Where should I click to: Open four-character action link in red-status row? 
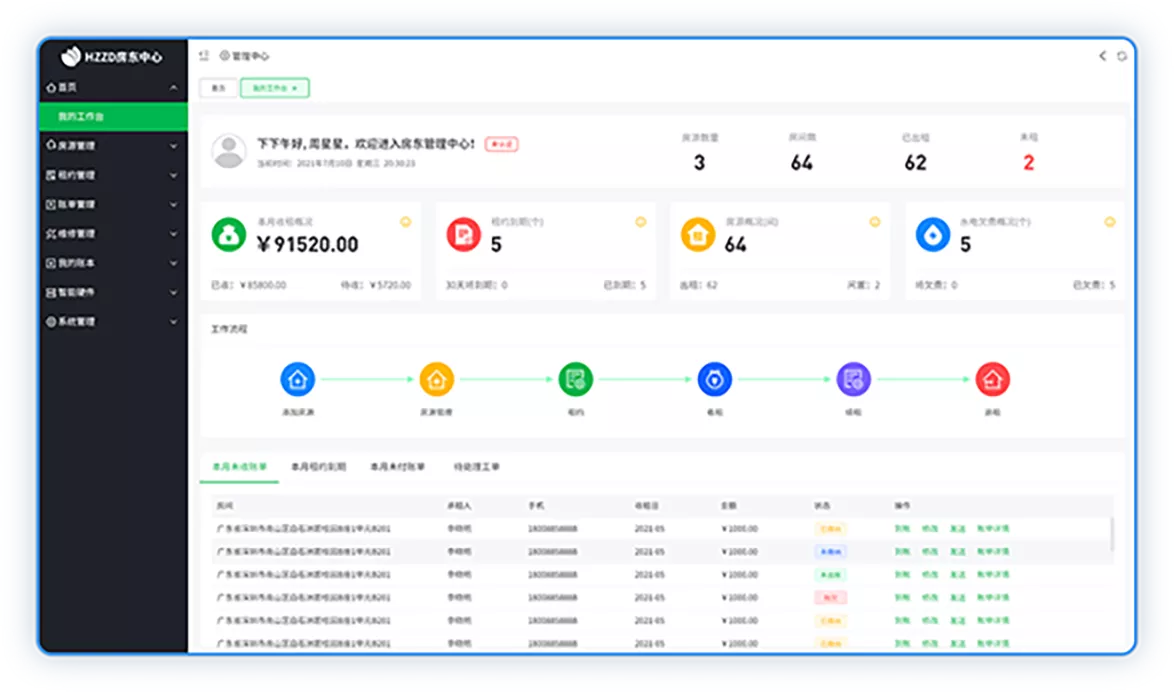click(993, 598)
